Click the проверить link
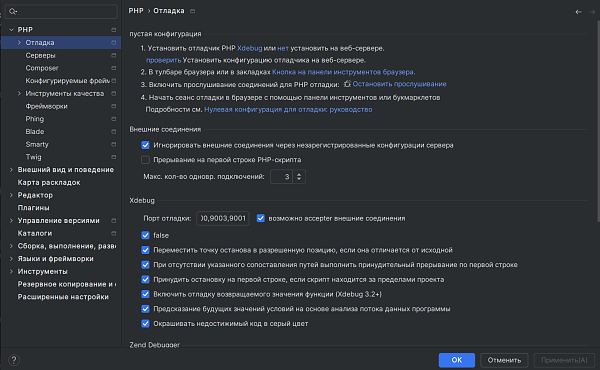Screen dimensions: 600x370 [x=163, y=60]
